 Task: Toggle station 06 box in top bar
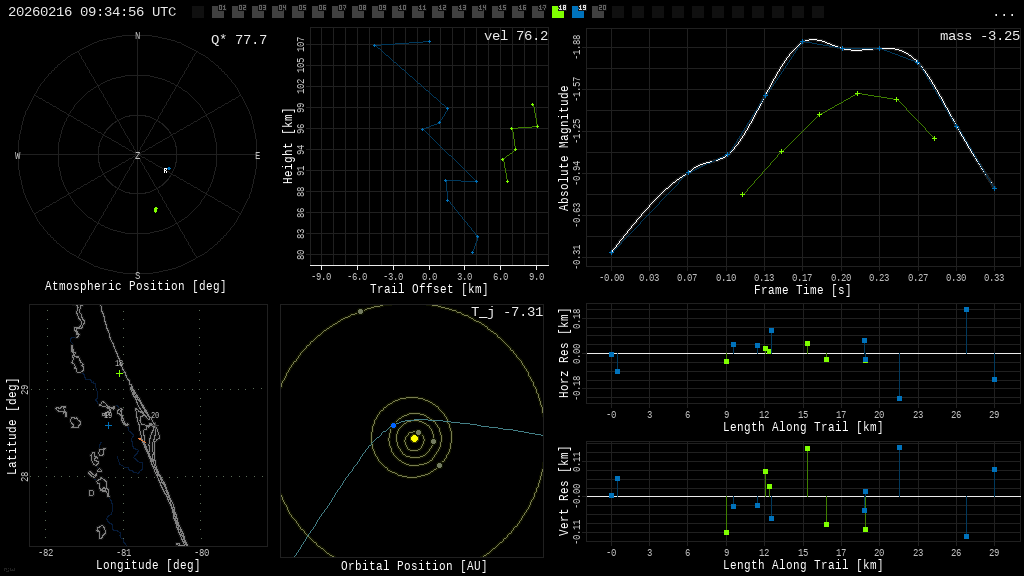point(319,12)
